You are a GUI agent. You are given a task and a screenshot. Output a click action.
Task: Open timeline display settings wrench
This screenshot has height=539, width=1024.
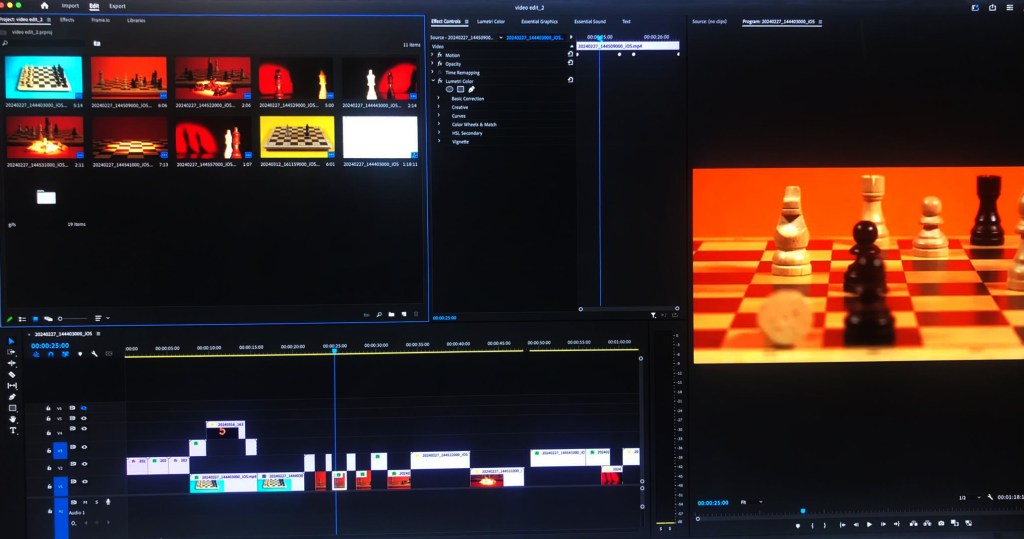pyautogui.click(x=94, y=353)
